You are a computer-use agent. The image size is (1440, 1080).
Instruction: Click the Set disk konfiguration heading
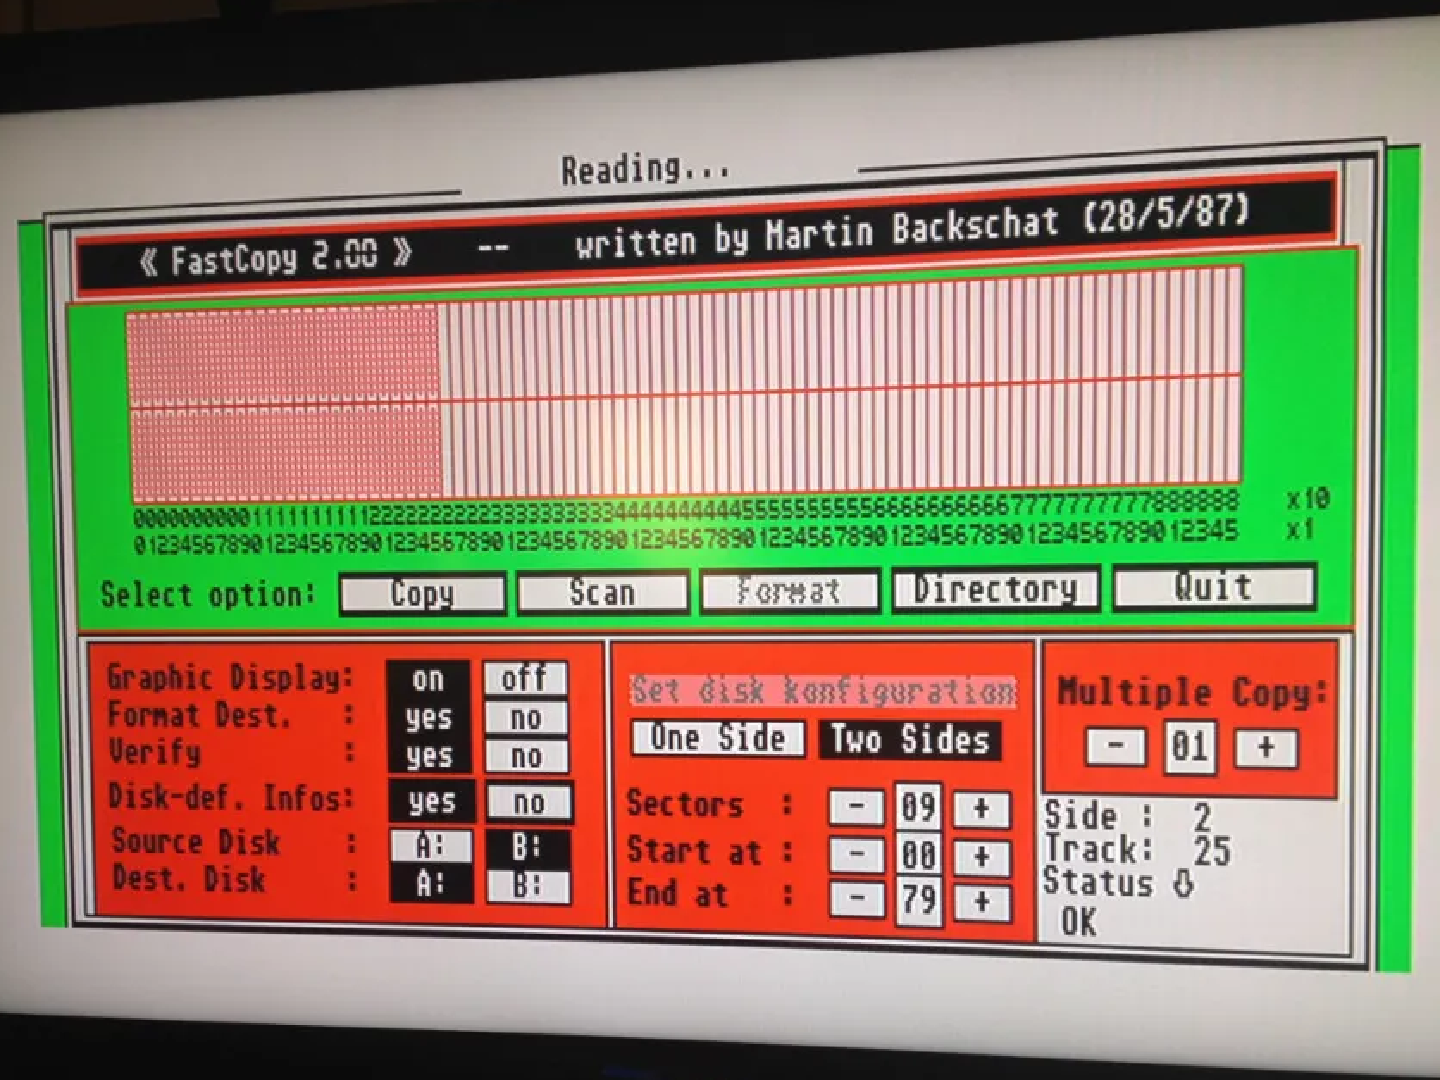[824, 691]
